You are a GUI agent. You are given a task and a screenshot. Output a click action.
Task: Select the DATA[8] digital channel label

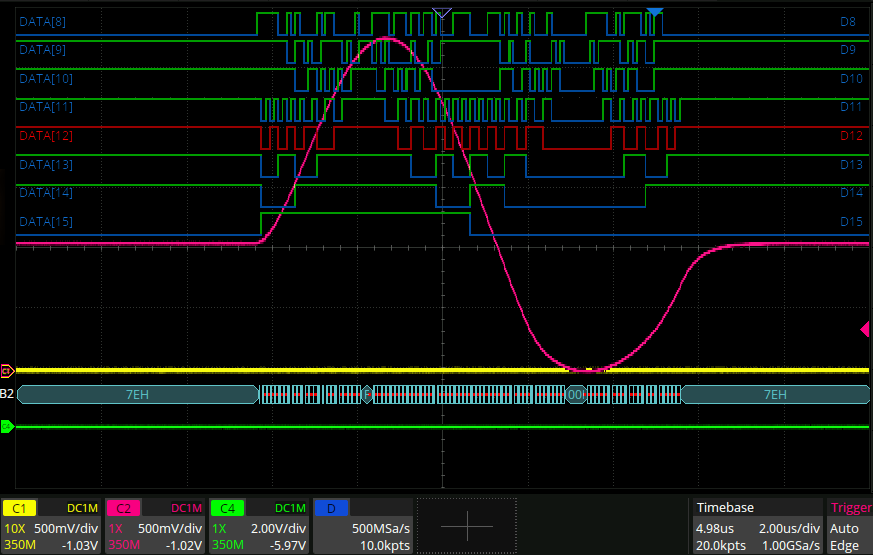coord(43,20)
